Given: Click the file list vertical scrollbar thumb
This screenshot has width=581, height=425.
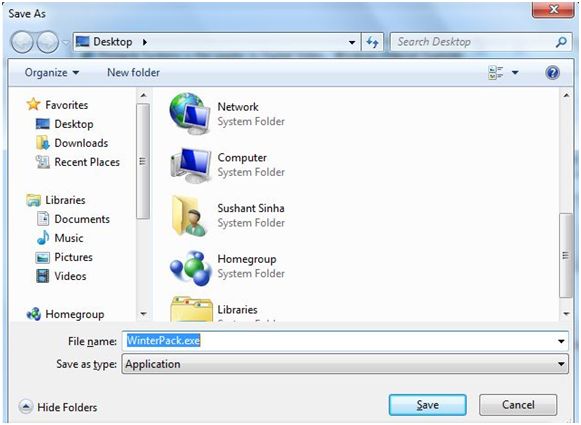Looking at the screenshot, I should [565, 255].
